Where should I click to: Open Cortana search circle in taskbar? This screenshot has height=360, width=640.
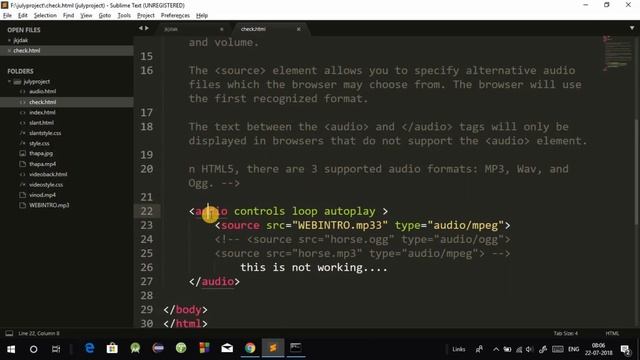pos(33,349)
